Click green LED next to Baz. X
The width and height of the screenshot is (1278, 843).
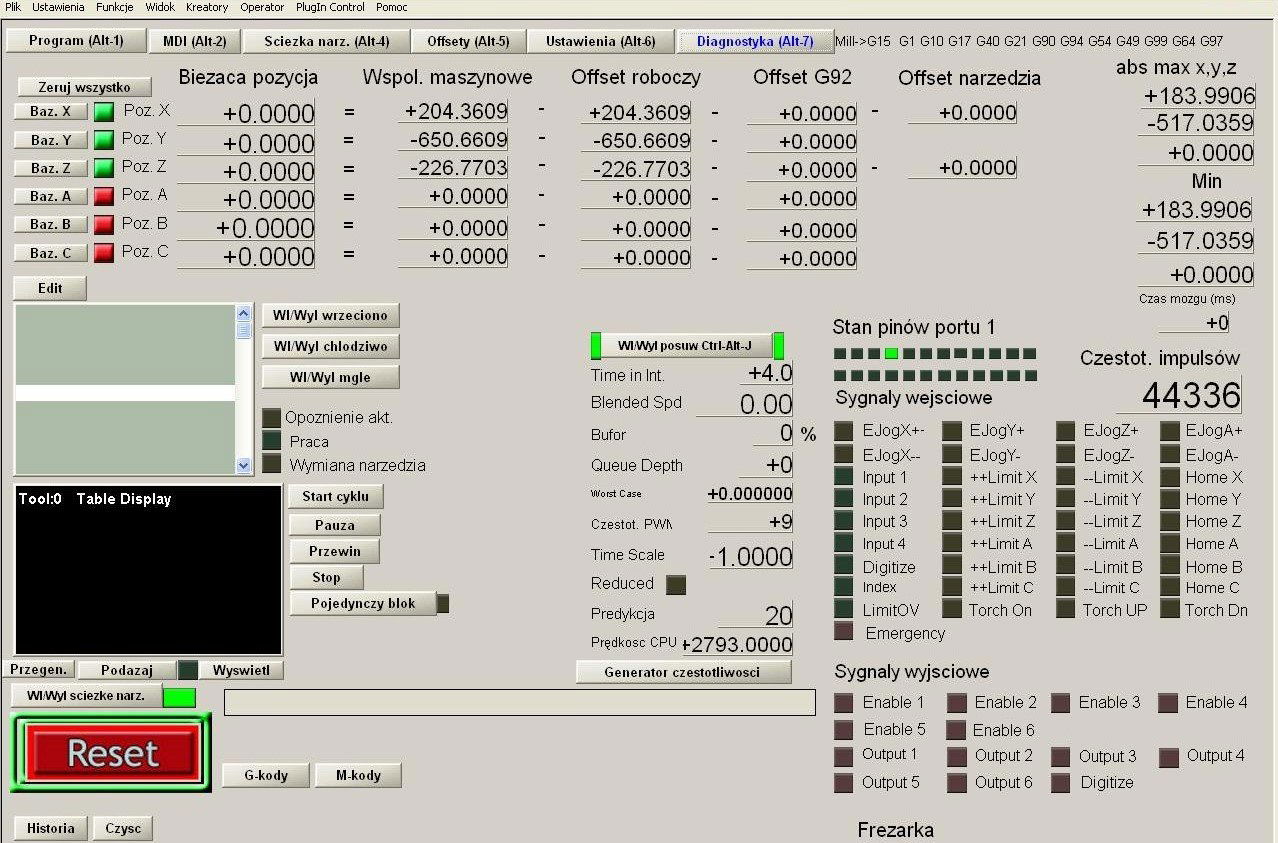pyautogui.click(x=104, y=112)
